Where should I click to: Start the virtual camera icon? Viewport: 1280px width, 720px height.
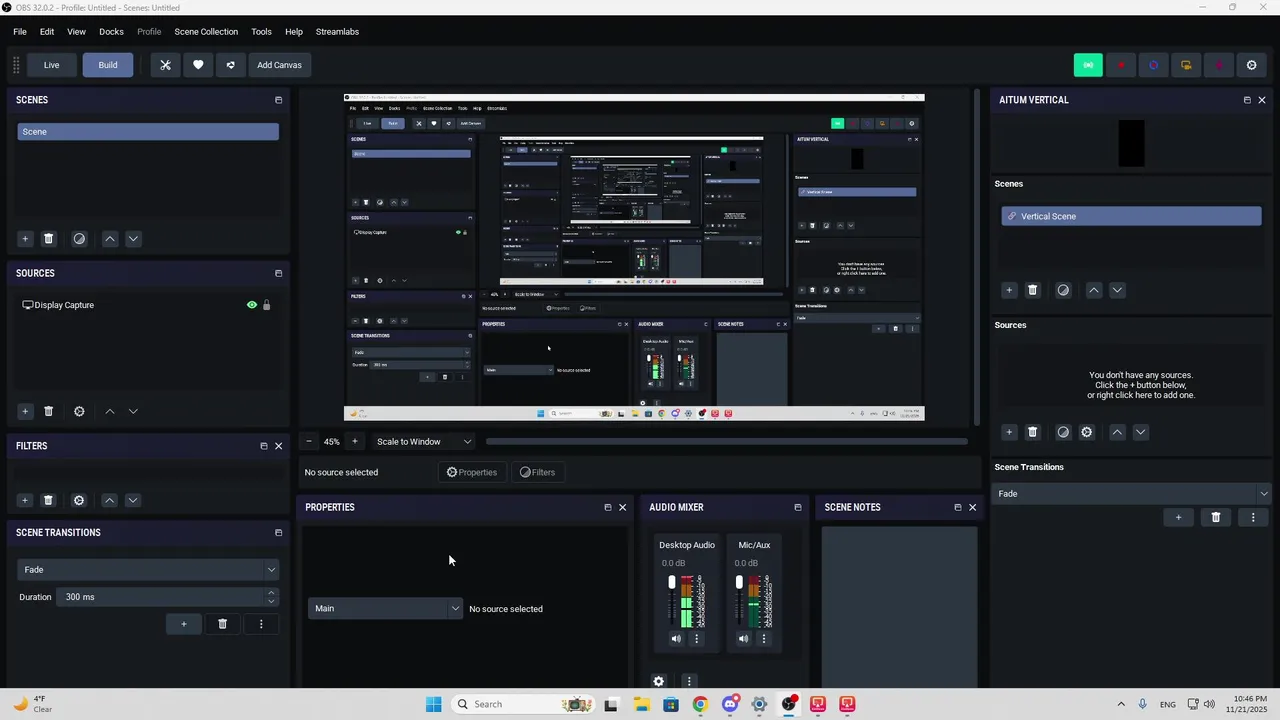pyautogui.click(x=1186, y=65)
